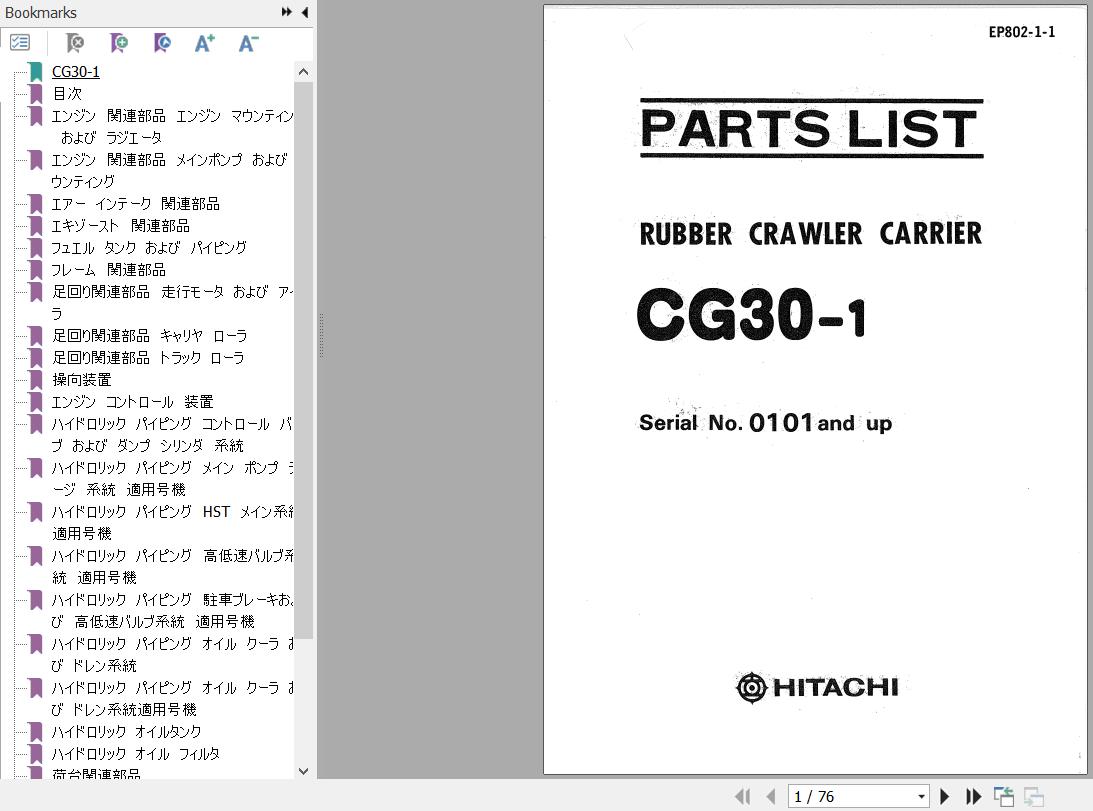Screen dimensions: 1093x811
Task: Go to the first page
Action: 743,796
